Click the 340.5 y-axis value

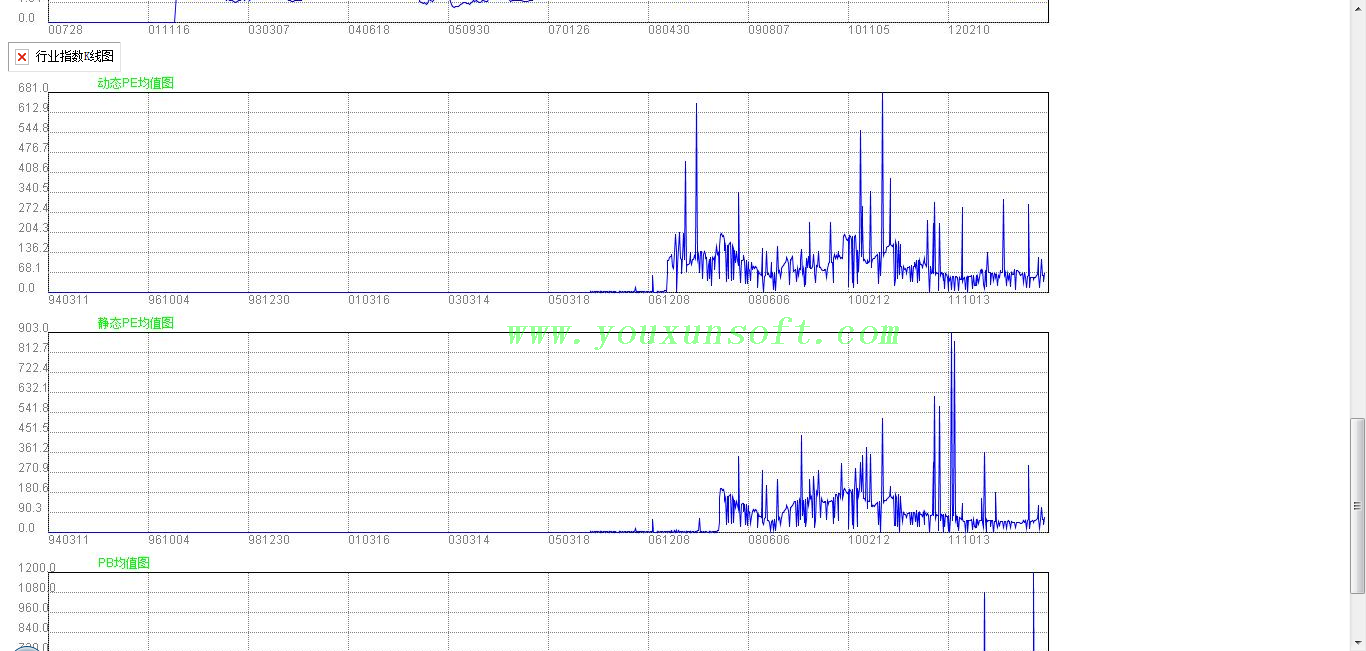tap(33, 188)
